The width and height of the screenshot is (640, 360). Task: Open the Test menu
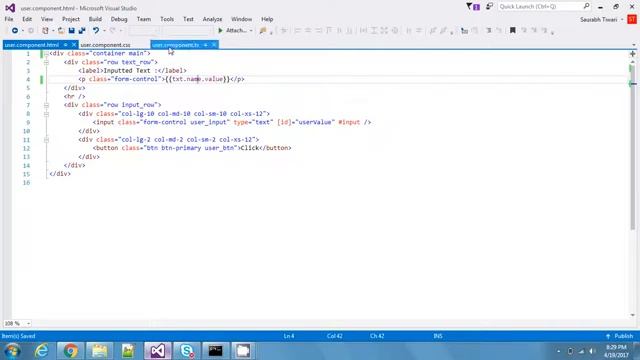coord(188,19)
